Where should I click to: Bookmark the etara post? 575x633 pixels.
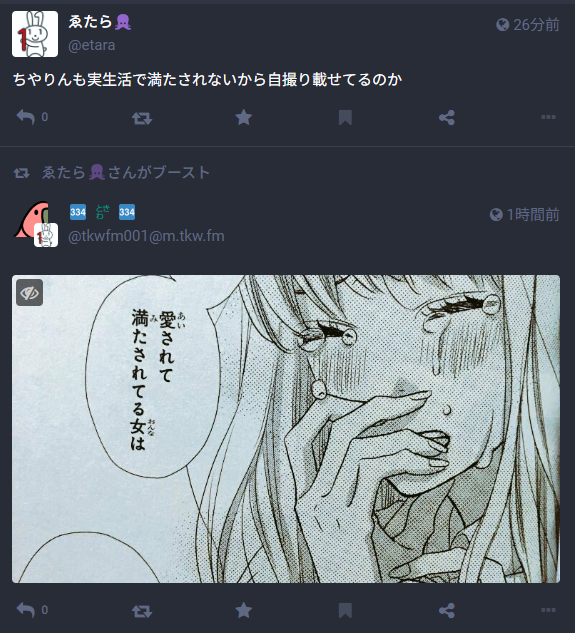[345, 118]
